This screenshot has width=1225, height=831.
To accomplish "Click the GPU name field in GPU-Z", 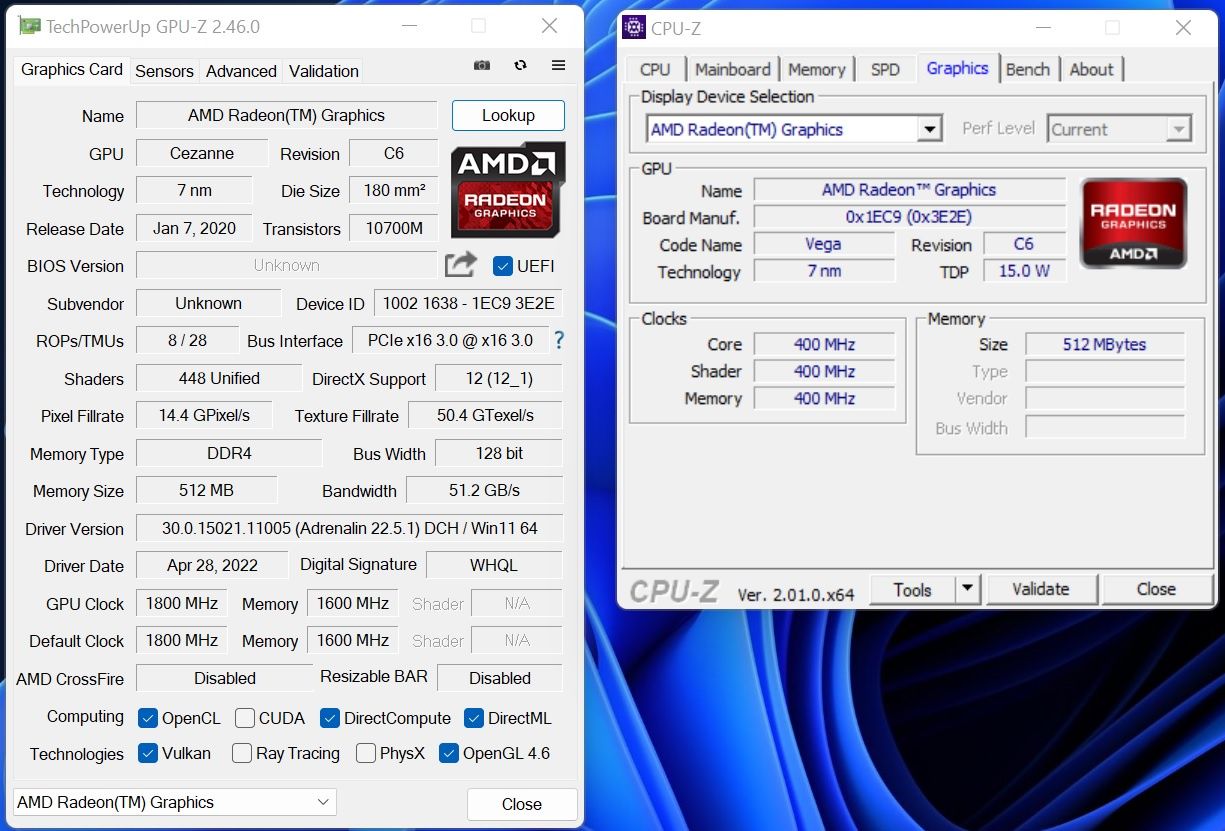I will click(286, 115).
